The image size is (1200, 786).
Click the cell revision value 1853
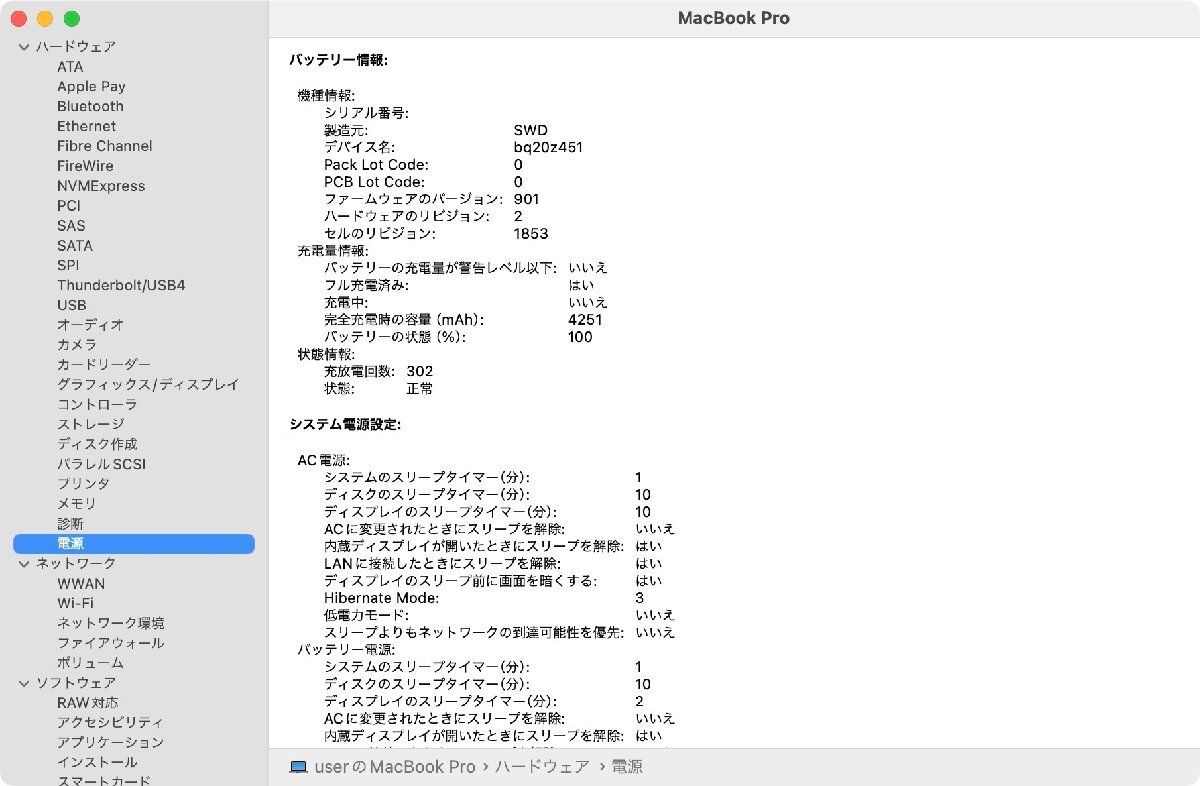tap(531, 234)
